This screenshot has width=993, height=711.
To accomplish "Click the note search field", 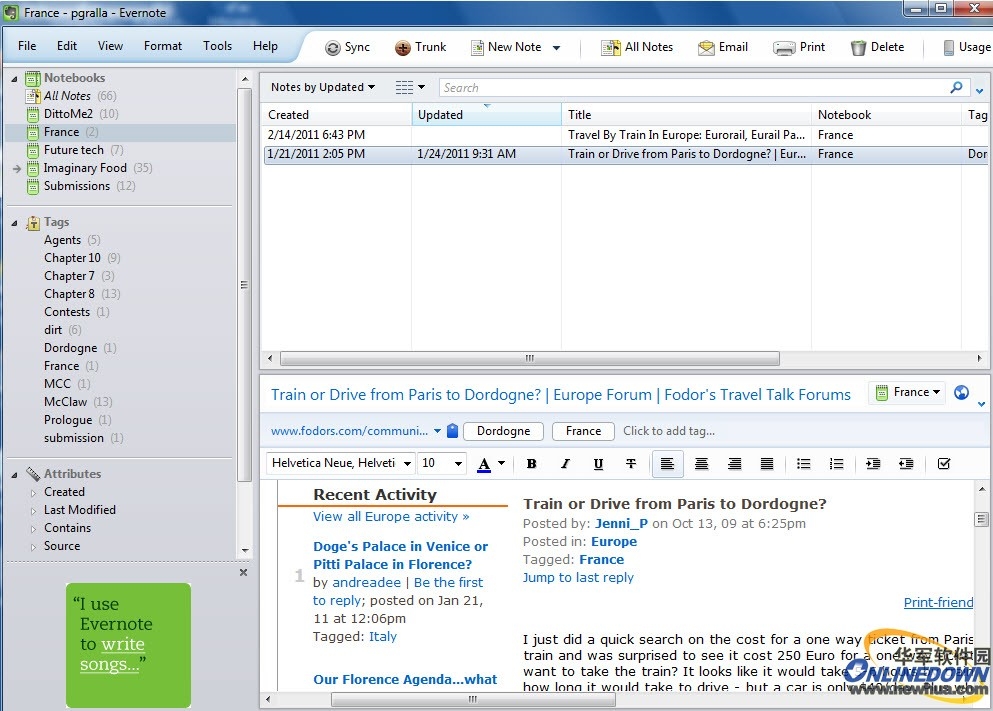I will click(693, 88).
